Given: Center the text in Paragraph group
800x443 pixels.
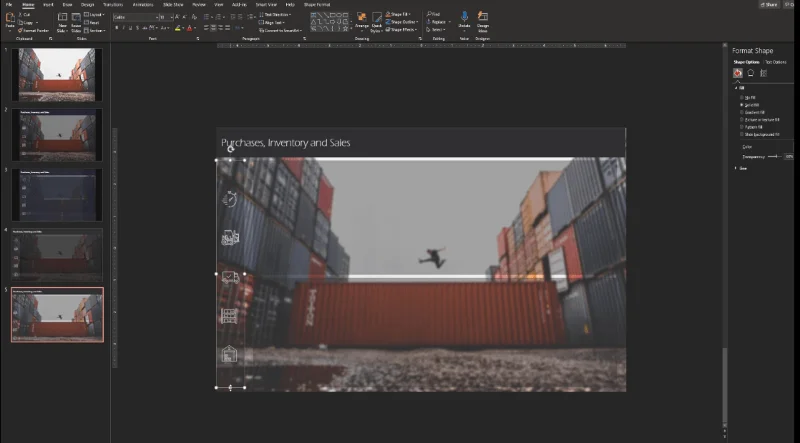Looking at the screenshot, I should 213,28.
